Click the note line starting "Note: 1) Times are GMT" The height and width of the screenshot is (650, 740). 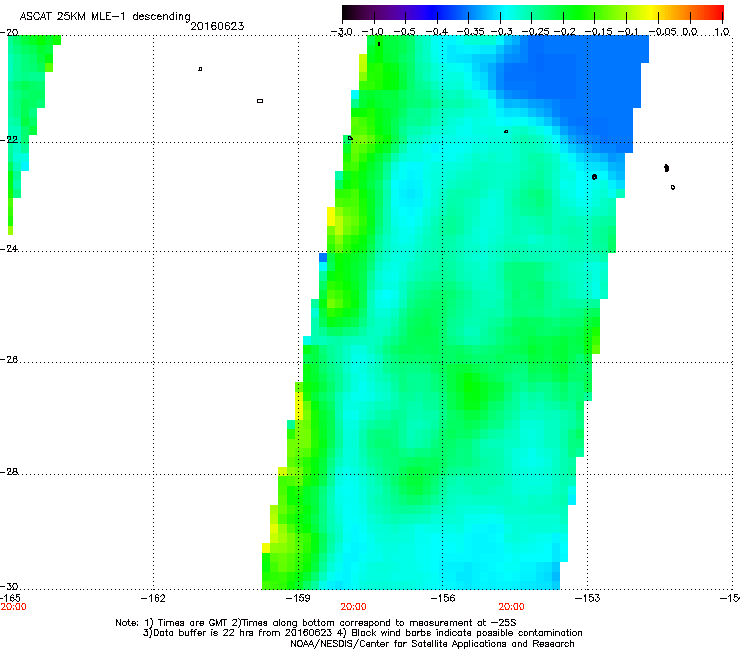point(316,623)
